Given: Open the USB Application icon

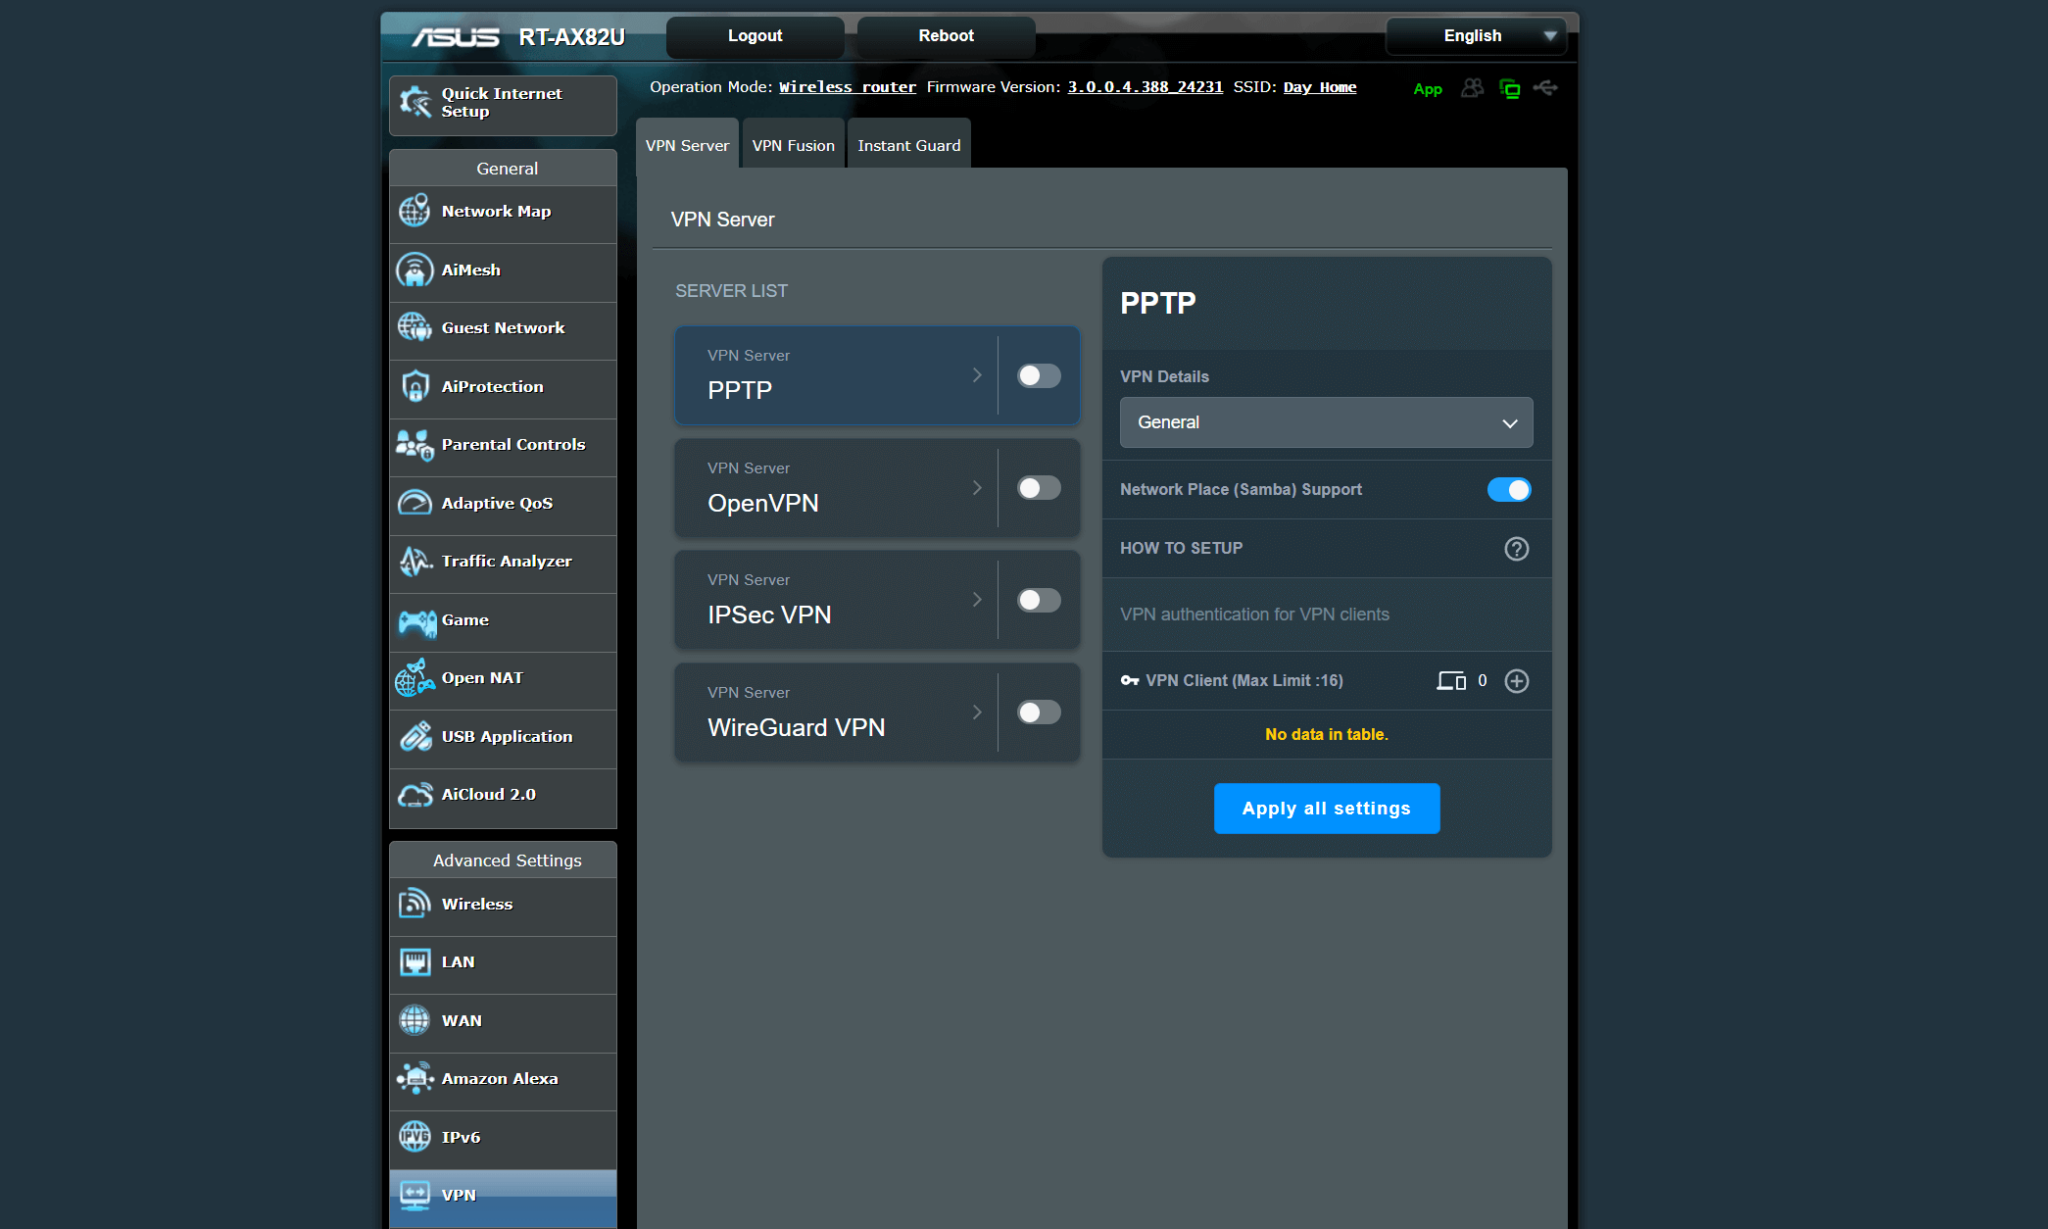Looking at the screenshot, I should pyautogui.click(x=415, y=737).
